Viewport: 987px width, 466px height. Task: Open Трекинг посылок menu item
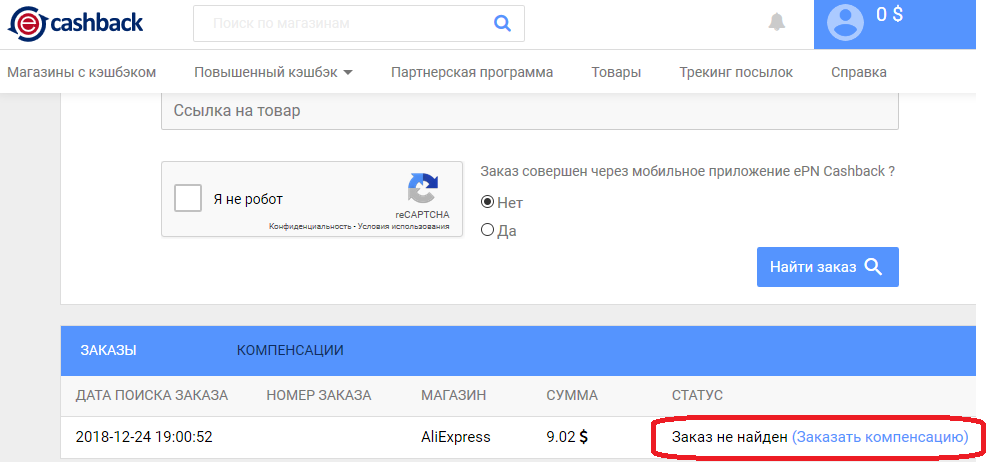click(x=736, y=72)
